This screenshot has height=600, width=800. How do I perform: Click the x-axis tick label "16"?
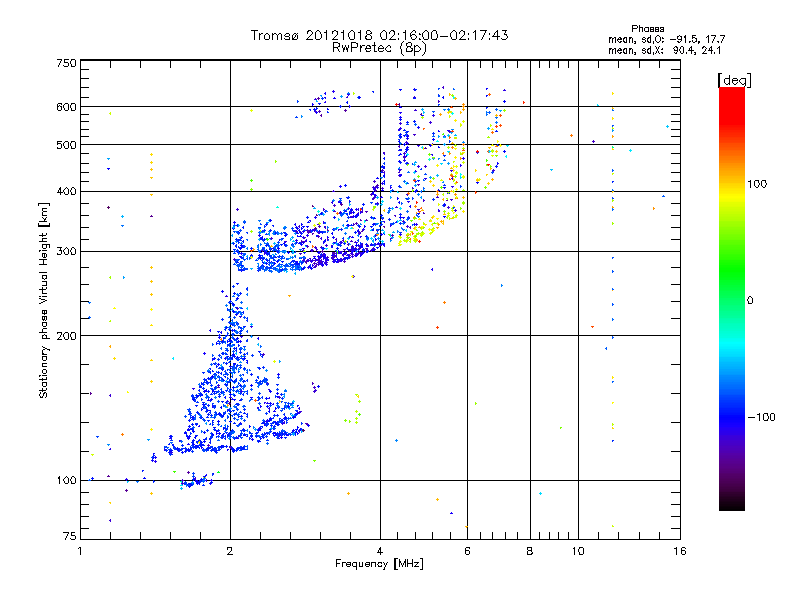[680, 551]
